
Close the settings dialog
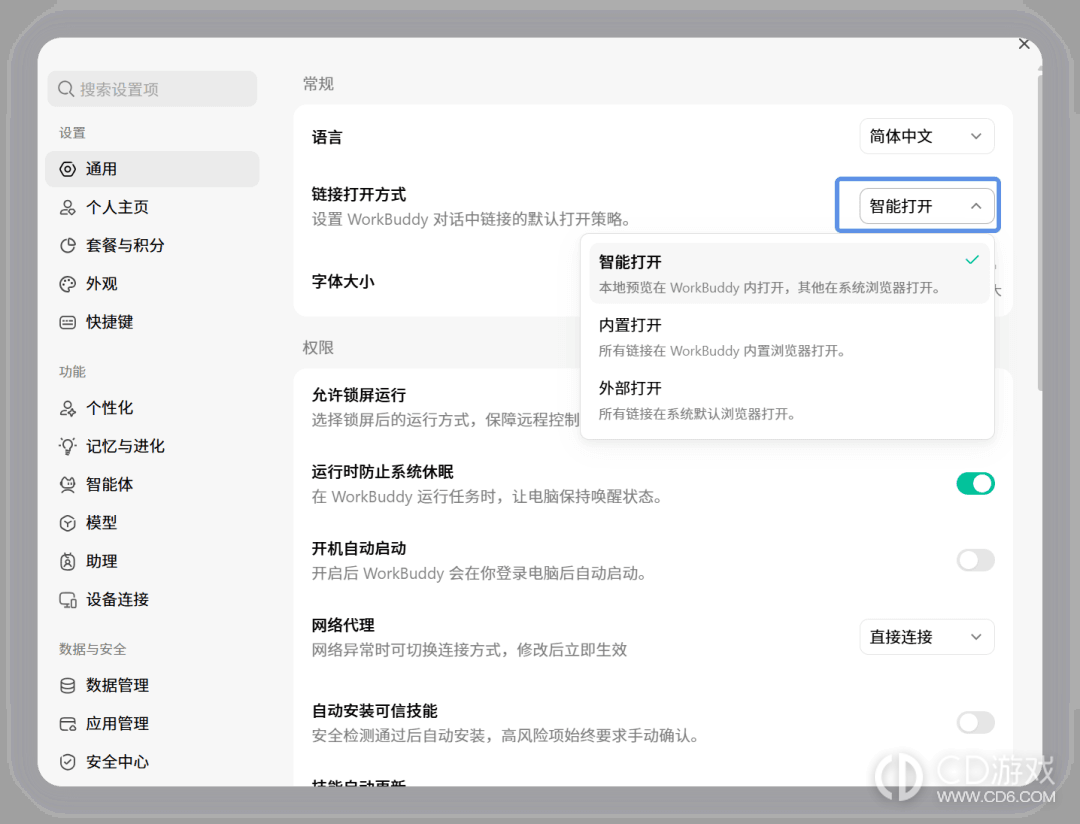tap(1024, 44)
